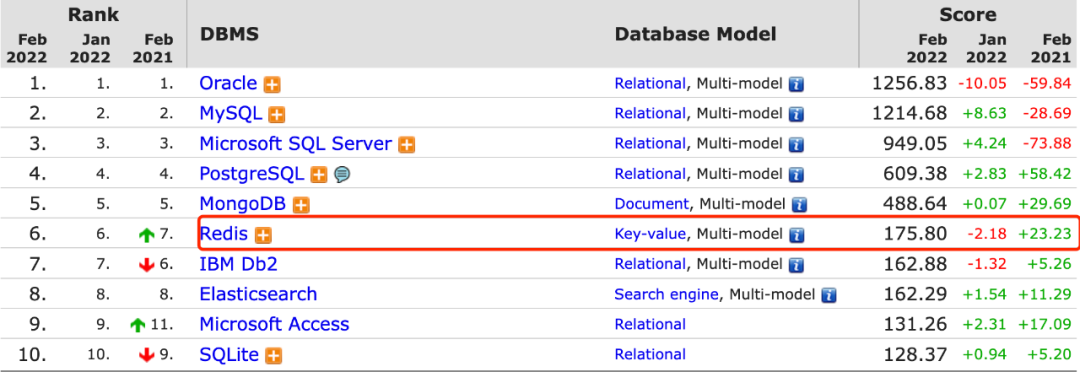Click the info icon in PostgreSQL's row

pyautogui.click(x=796, y=175)
